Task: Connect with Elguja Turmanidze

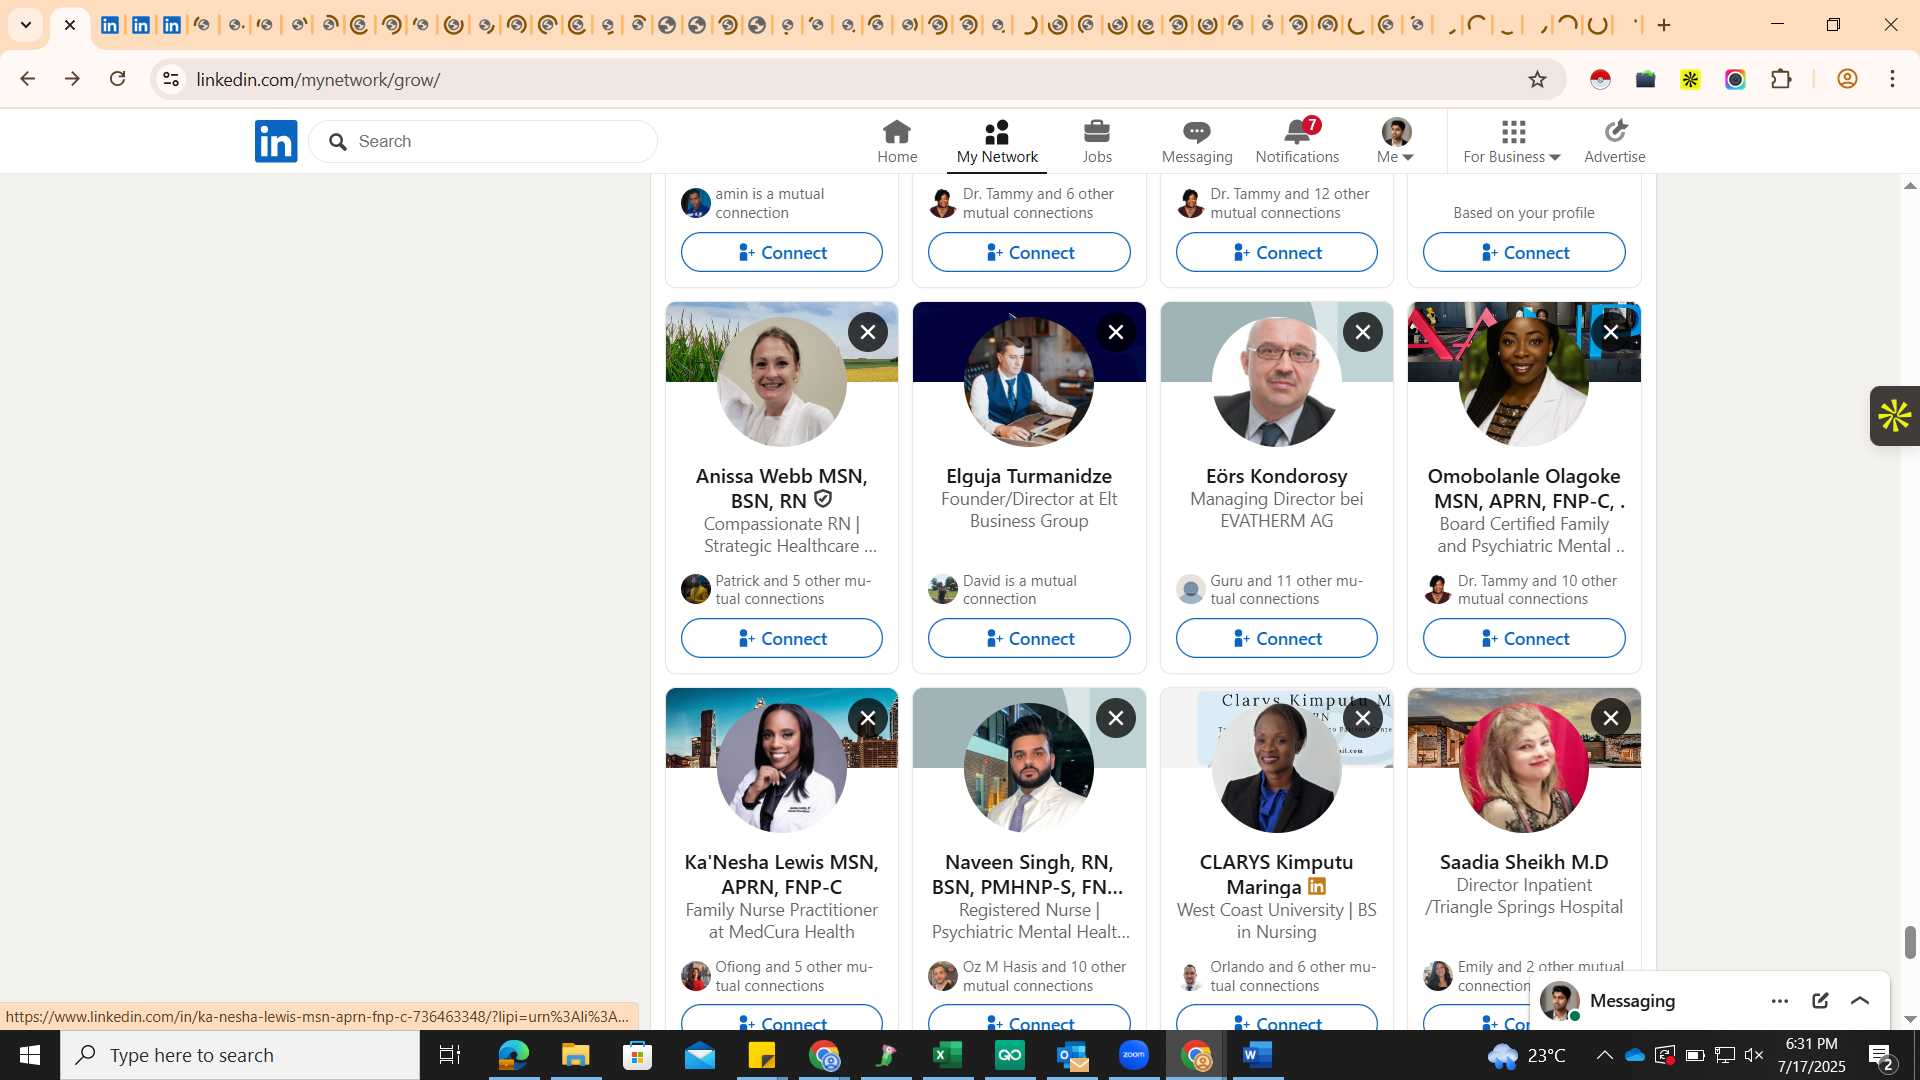Action: [1029, 638]
